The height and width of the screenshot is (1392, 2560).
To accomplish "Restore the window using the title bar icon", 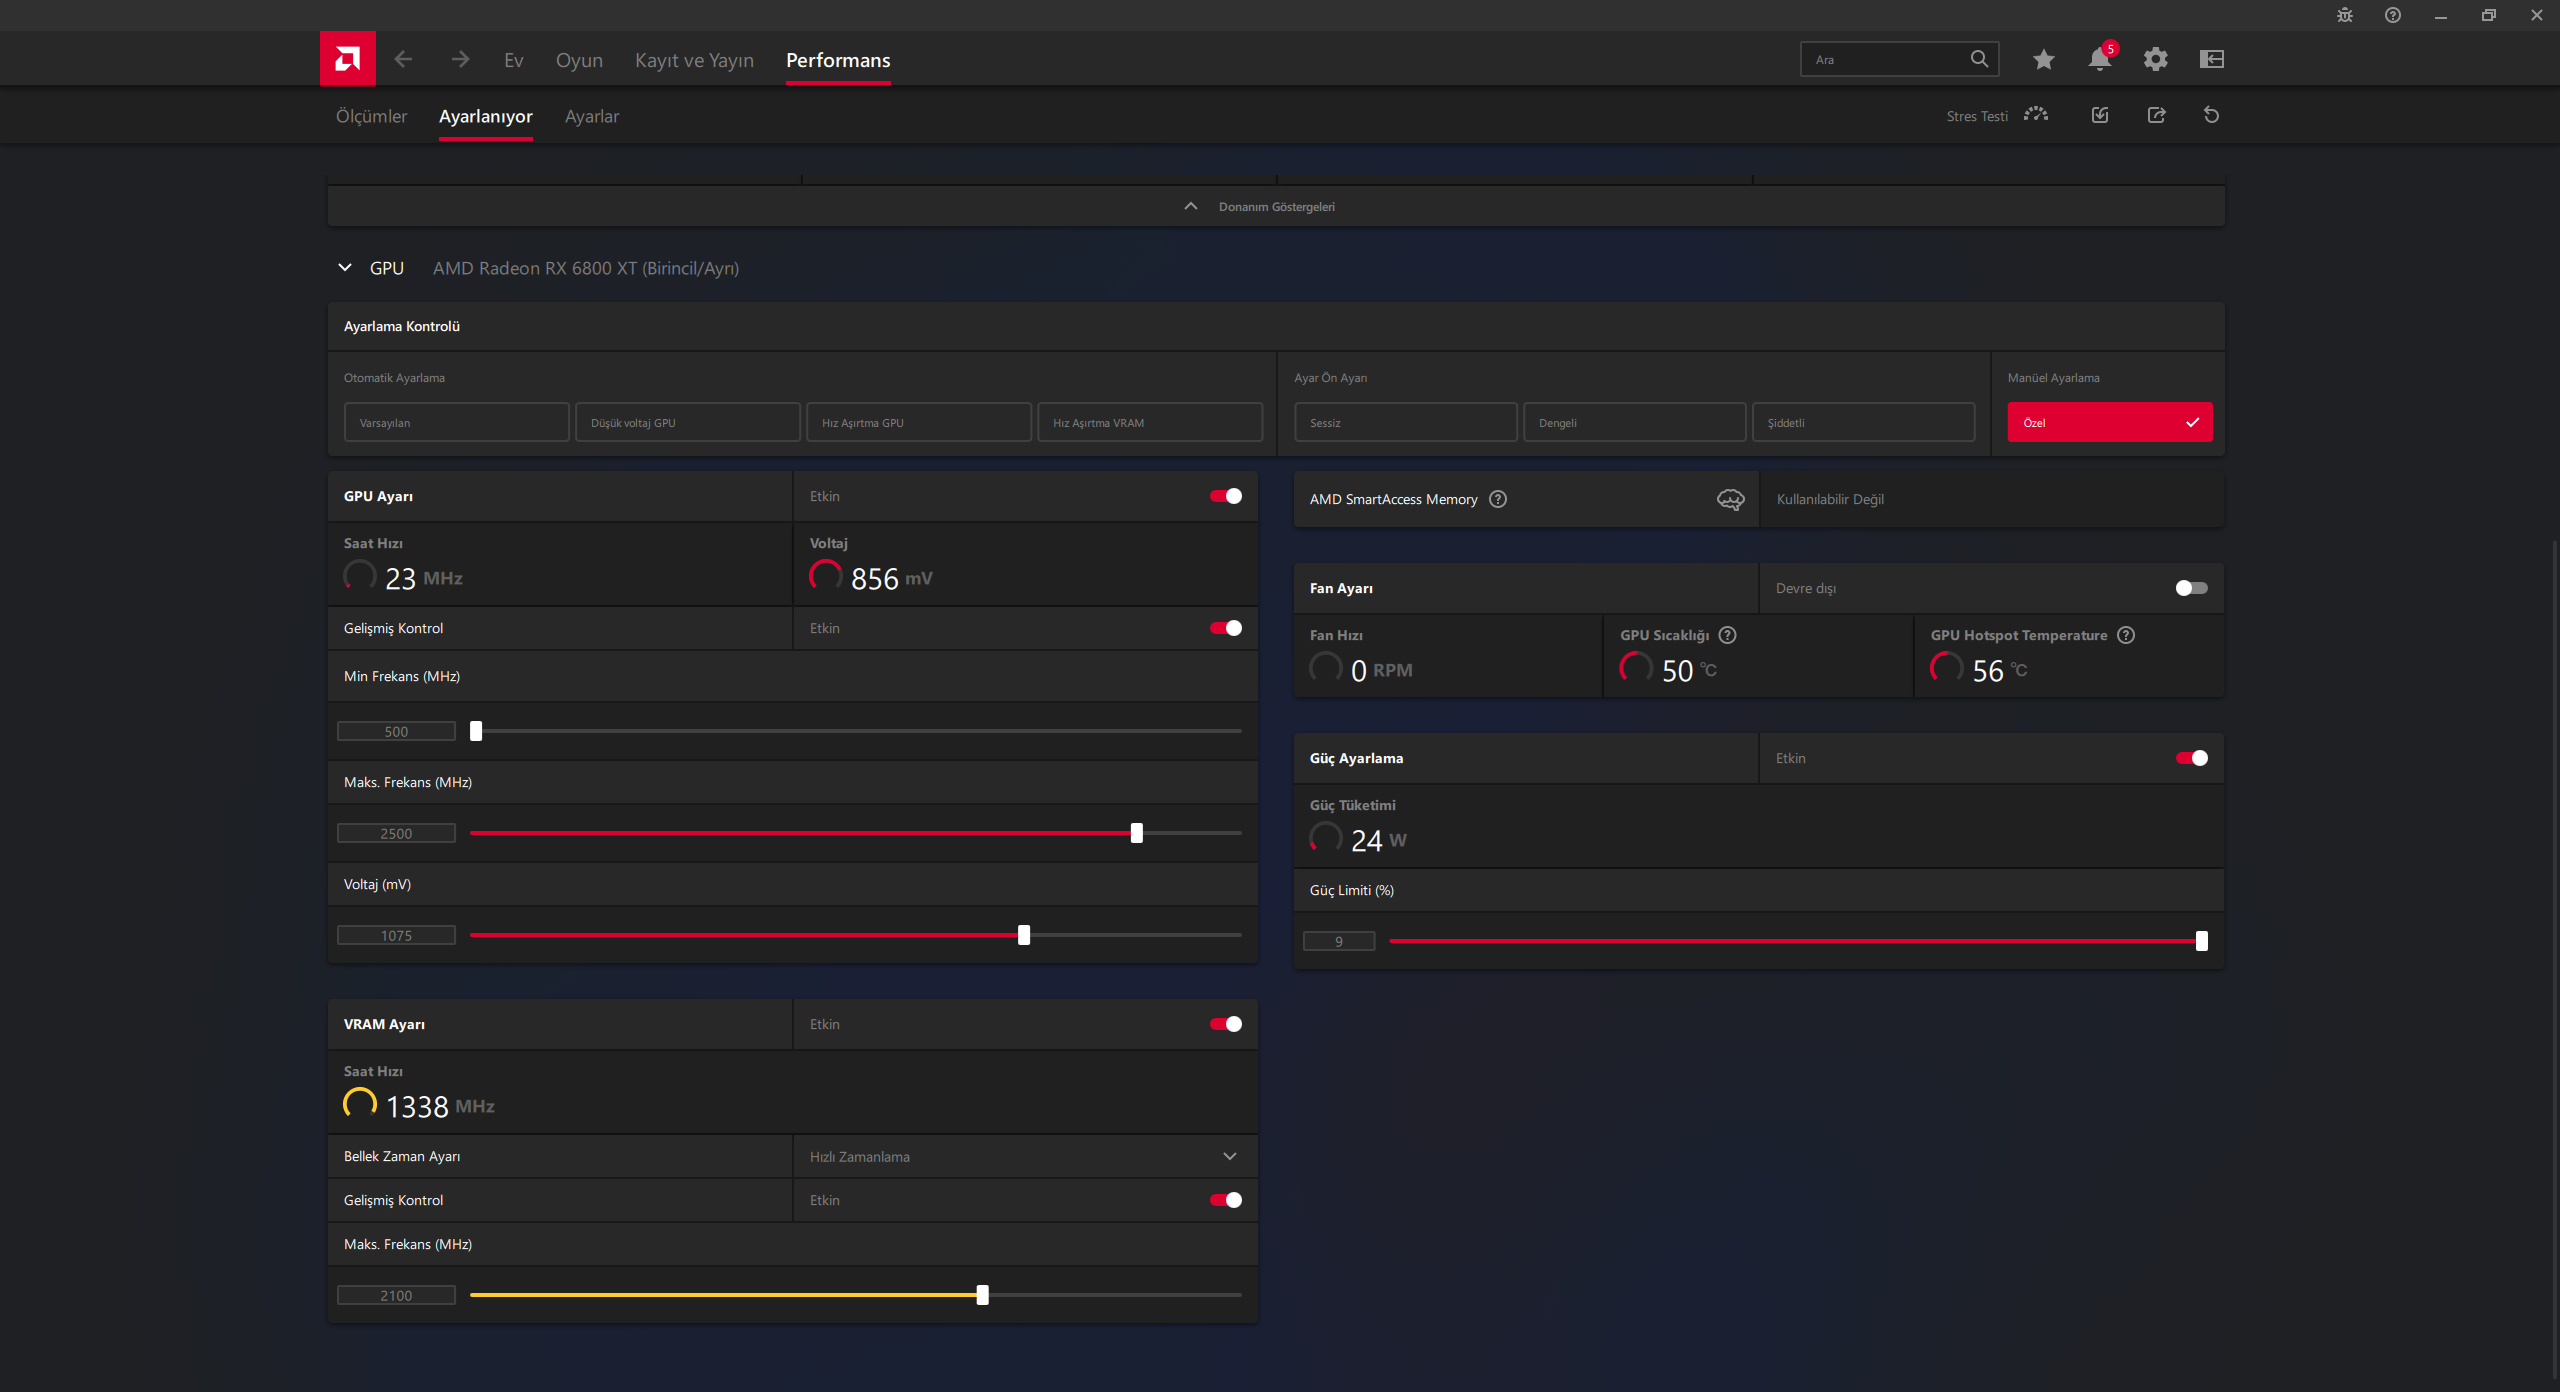I will click(x=2489, y=15).
